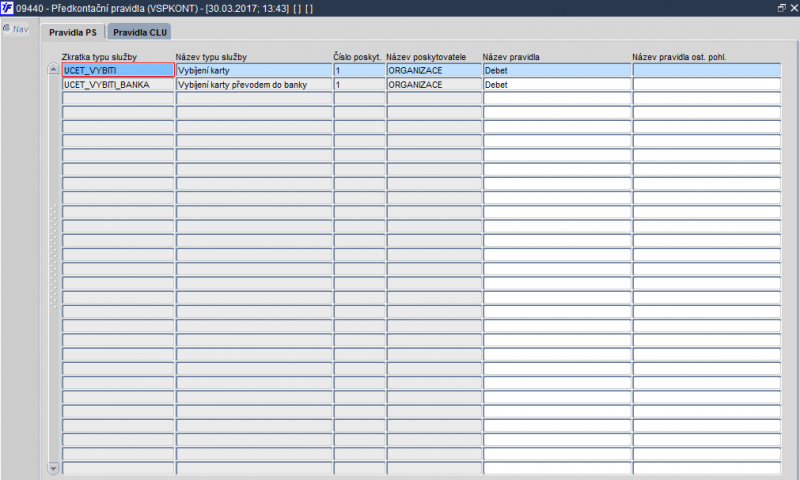The height and width of the screenshot is (480, 800).
Task: Click the scroll up arrow of the table
Action: click(x=53, y=69)
